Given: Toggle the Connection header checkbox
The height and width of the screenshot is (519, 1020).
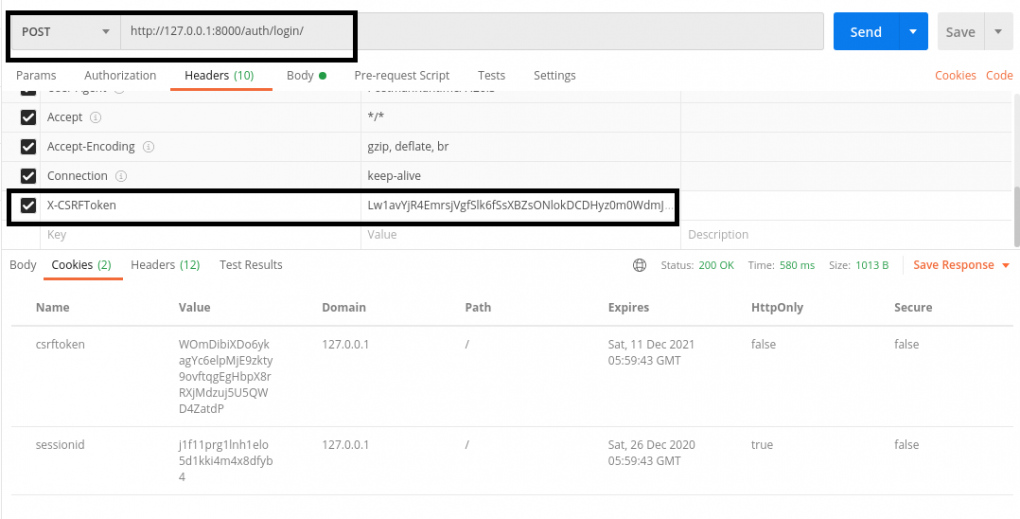Looking at the screenshot, I should 29,176.
